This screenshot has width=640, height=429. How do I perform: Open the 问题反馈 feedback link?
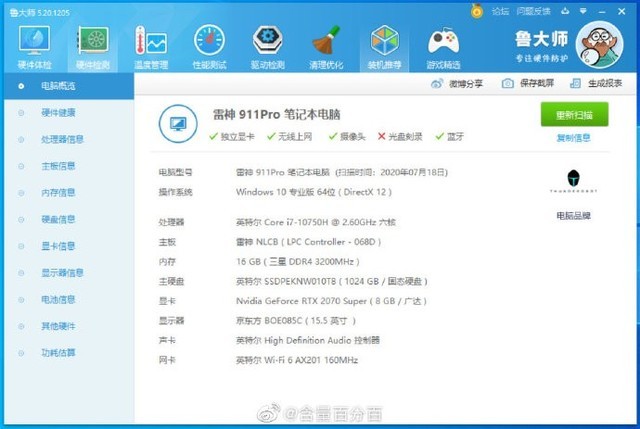(x=533, y=11)
